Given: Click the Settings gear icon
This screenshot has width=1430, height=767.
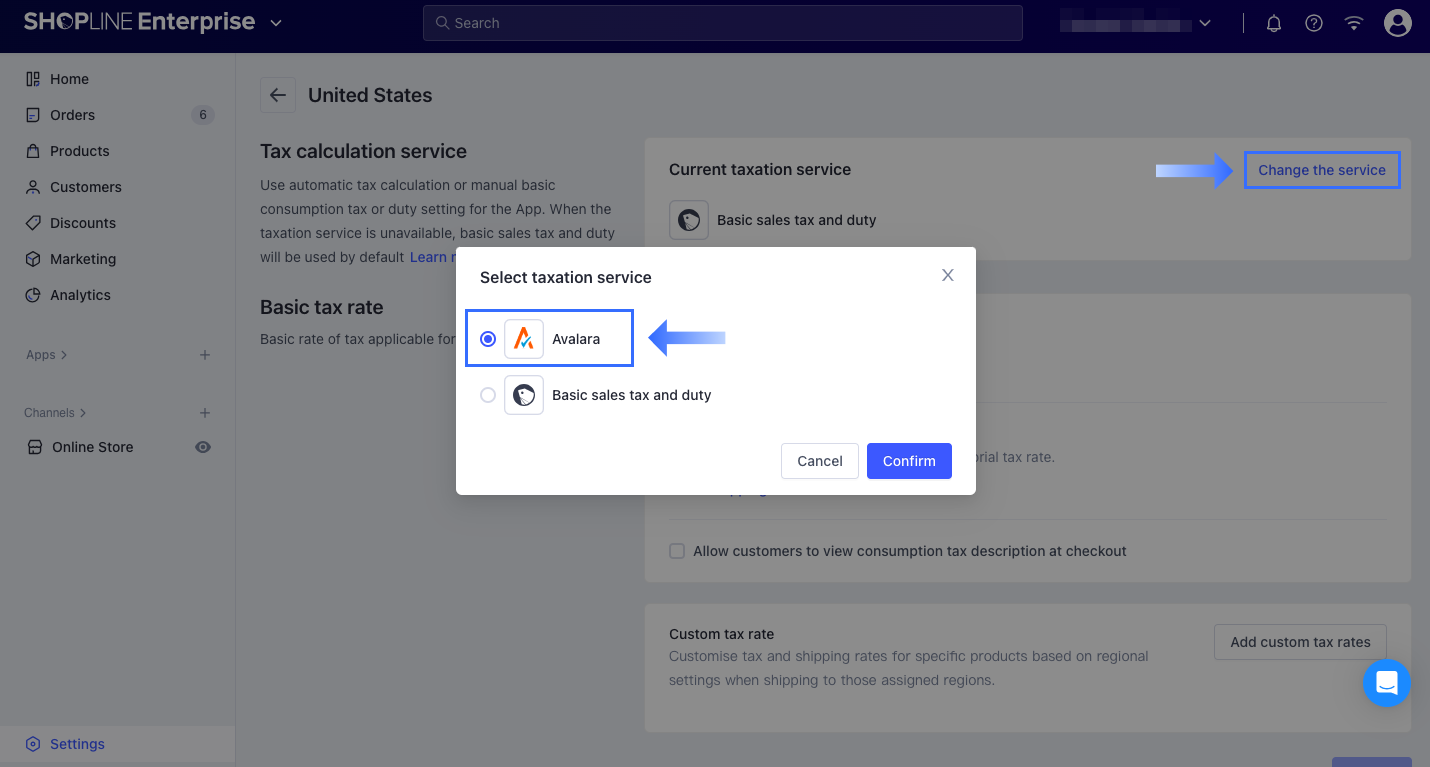Looking at the screenshot, I should tap(33, 744).
